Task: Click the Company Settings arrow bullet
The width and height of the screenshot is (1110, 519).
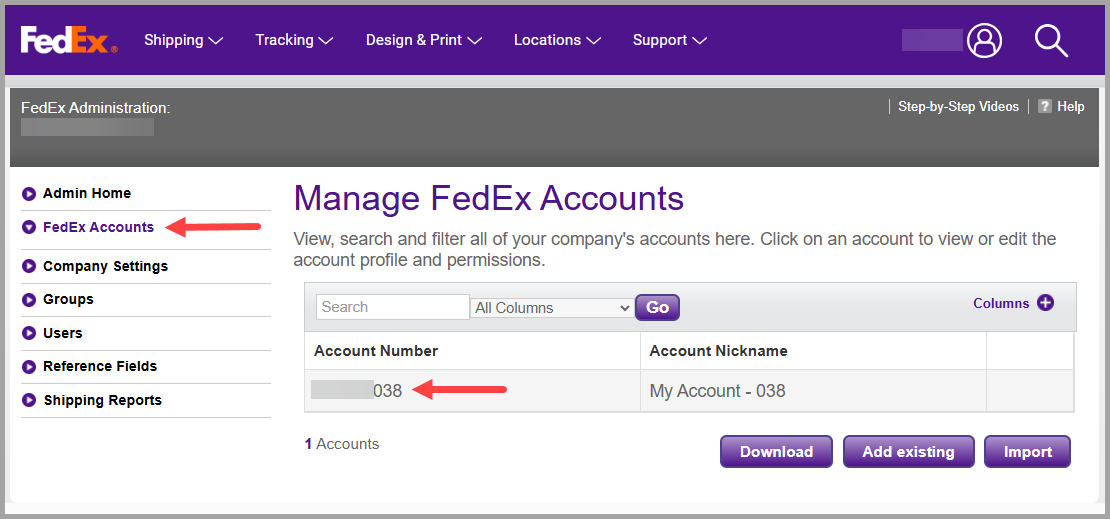Action: pos(29,266)
